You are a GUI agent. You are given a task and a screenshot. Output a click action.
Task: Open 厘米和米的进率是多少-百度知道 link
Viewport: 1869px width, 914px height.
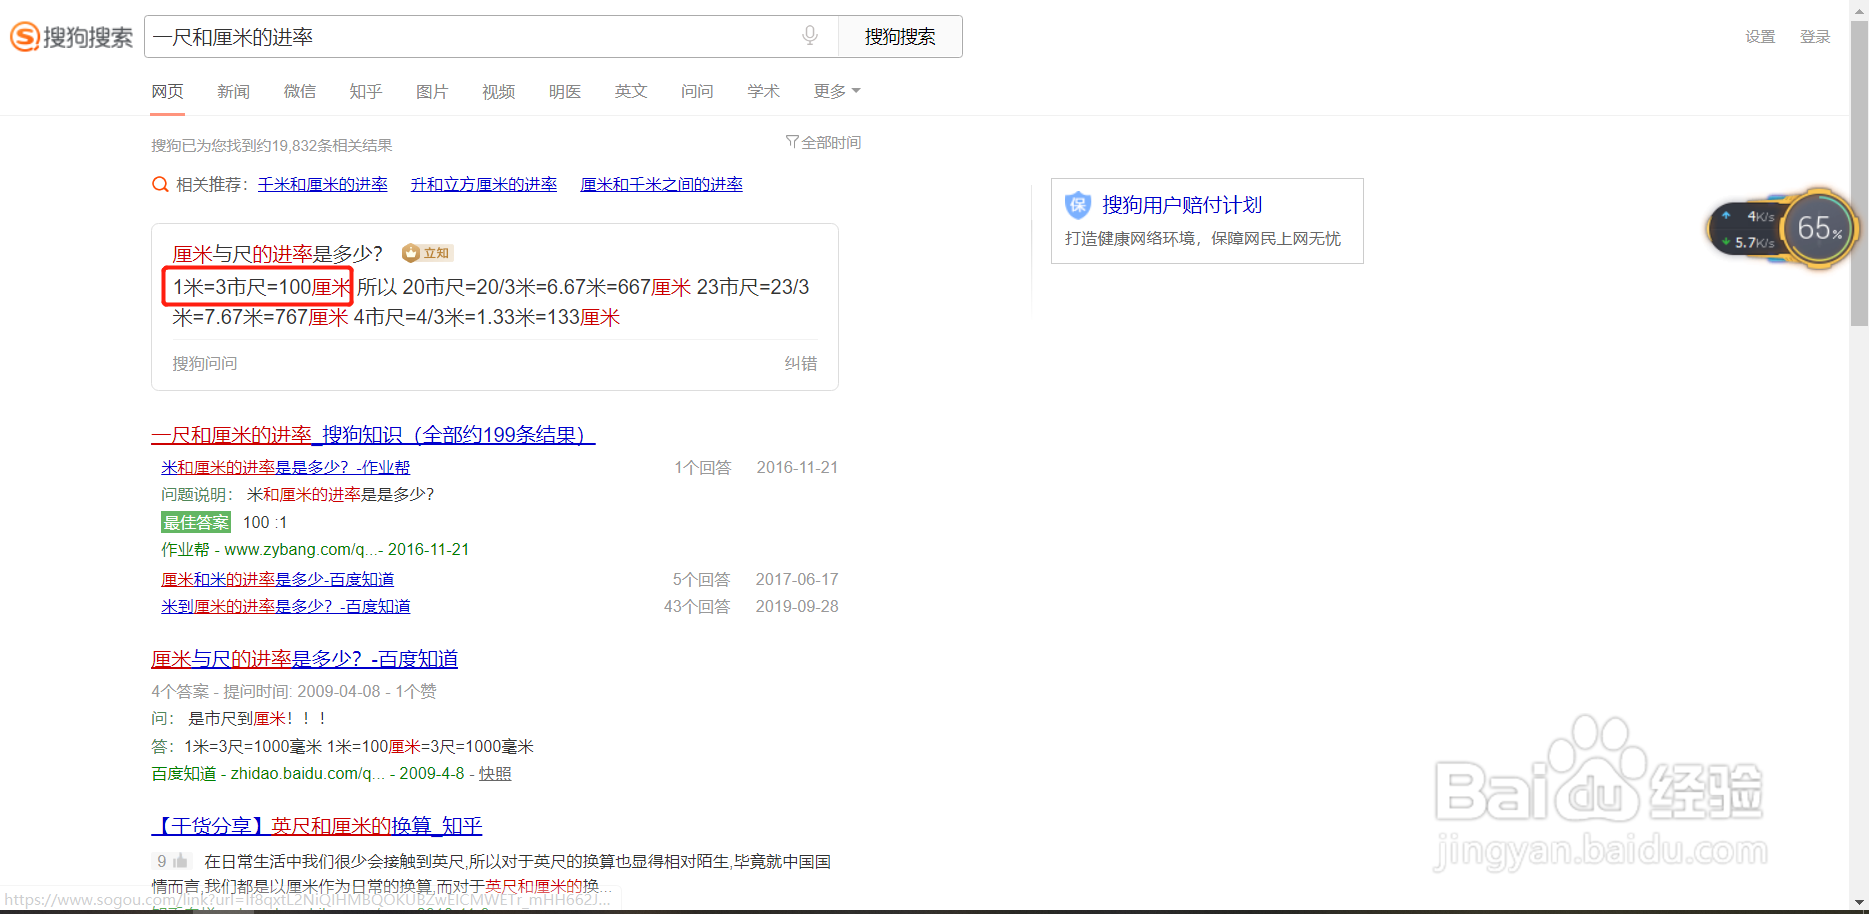pyautogui.click(x=278, y=579)
